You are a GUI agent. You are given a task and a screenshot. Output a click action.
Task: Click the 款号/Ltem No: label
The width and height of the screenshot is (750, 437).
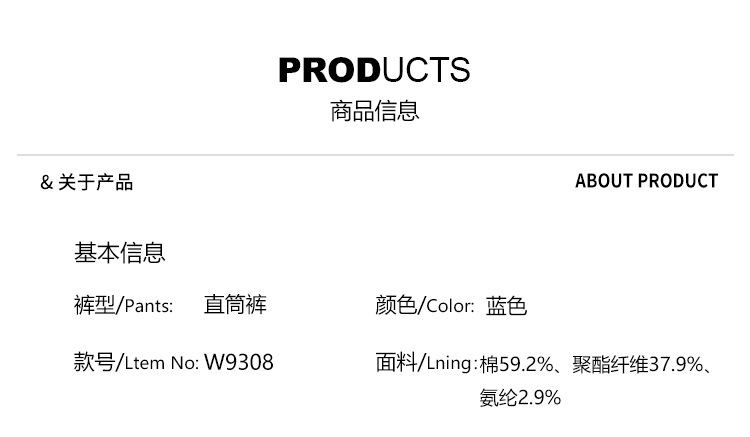tap(136, 362)
